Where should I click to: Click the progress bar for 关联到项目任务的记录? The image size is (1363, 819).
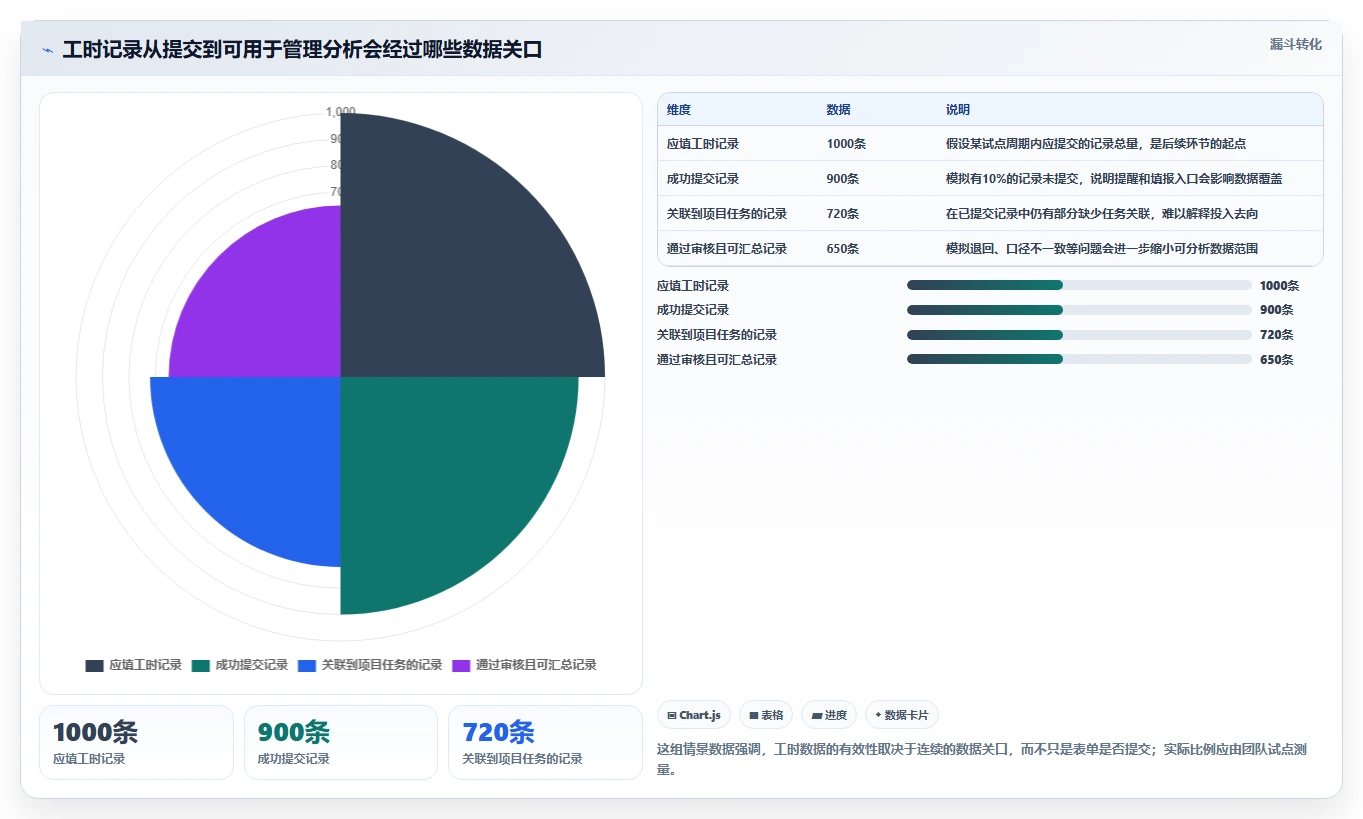point(1079,335)
